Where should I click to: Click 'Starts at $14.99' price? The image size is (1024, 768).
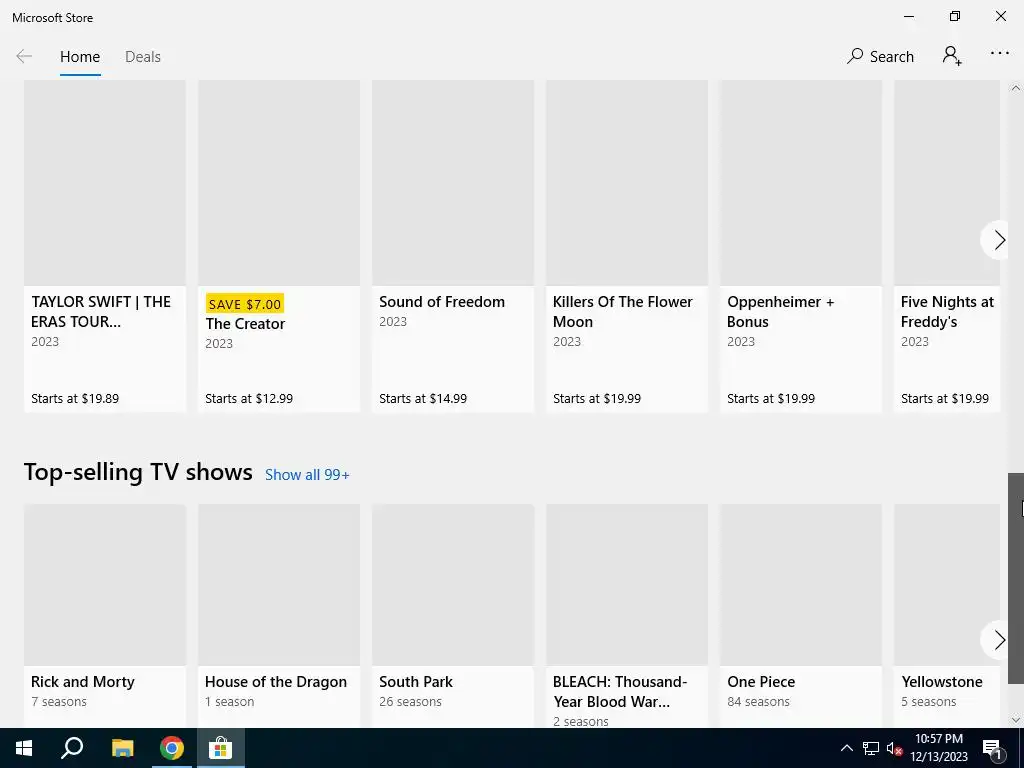423,398
